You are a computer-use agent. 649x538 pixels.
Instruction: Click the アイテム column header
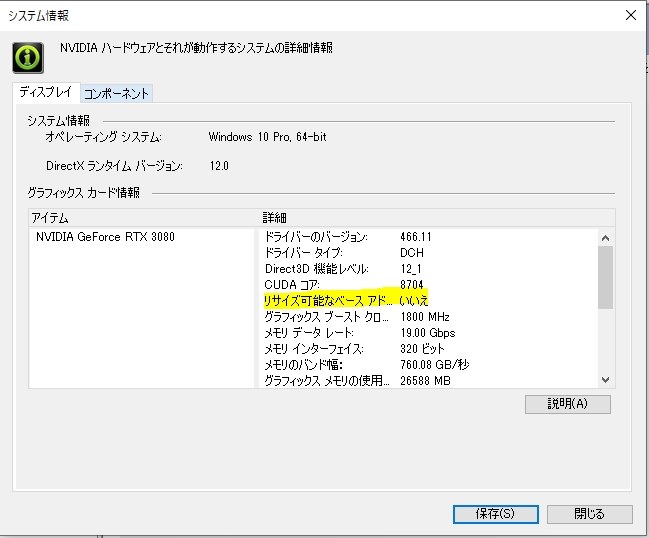click(50, 218)
